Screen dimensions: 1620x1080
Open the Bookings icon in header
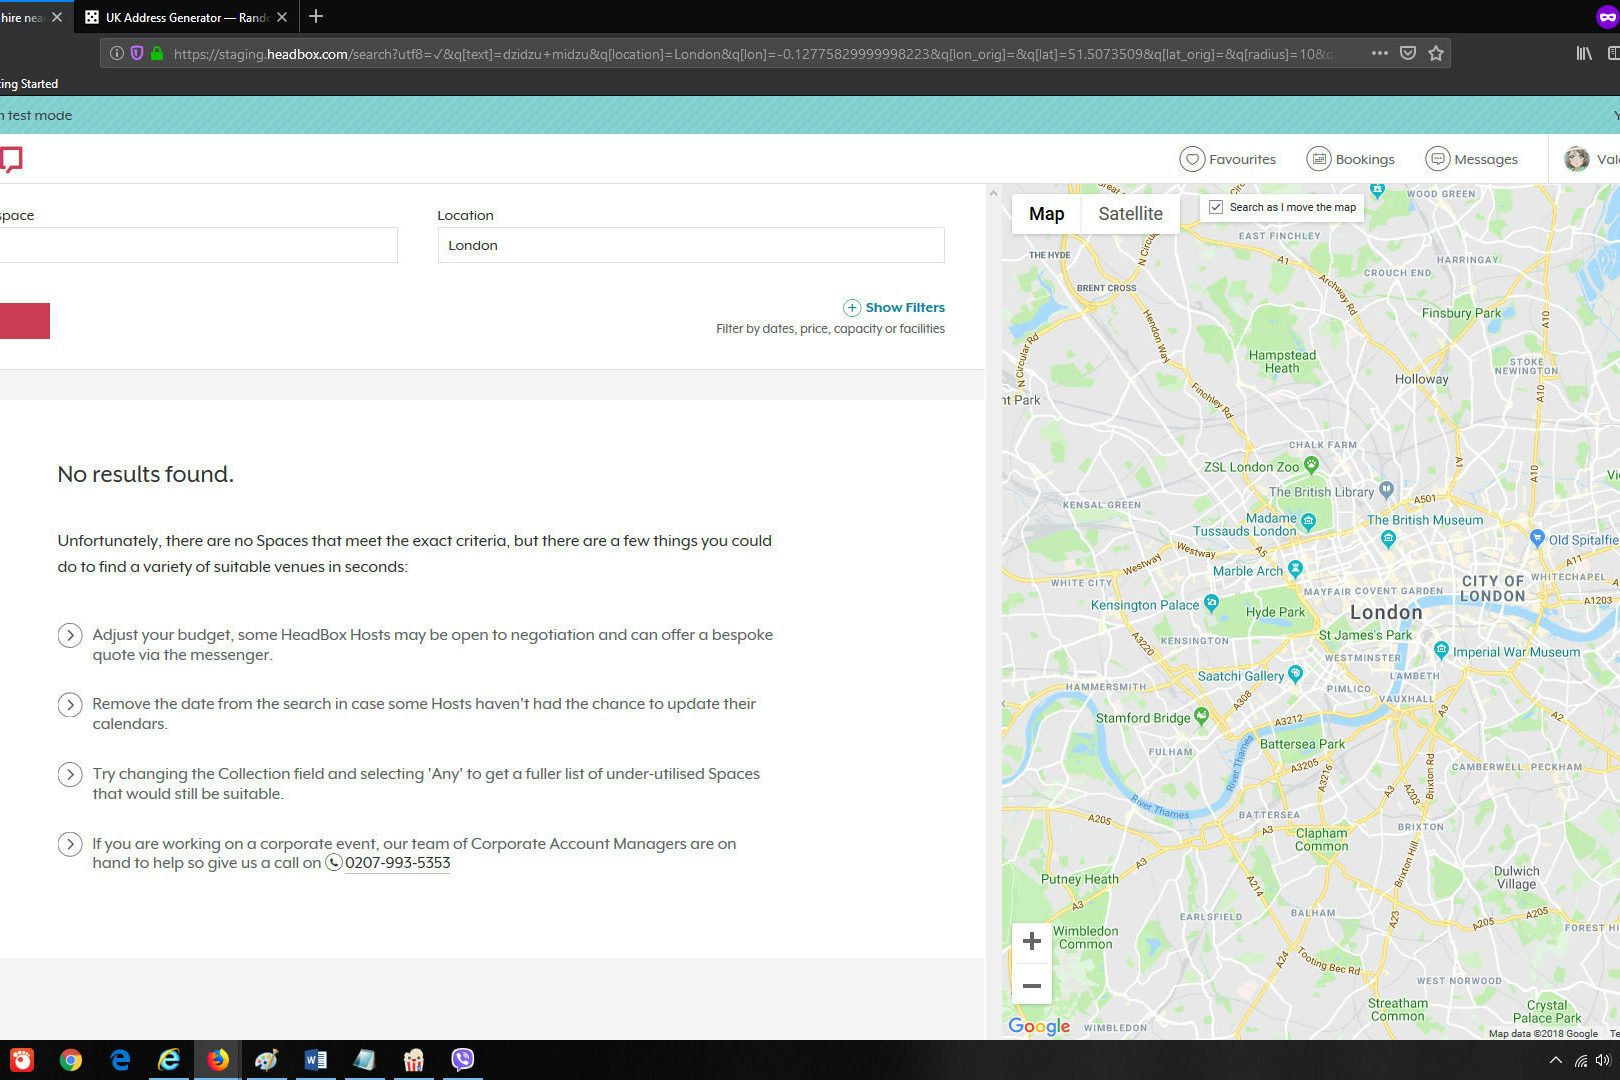[x=1319, y=159]
